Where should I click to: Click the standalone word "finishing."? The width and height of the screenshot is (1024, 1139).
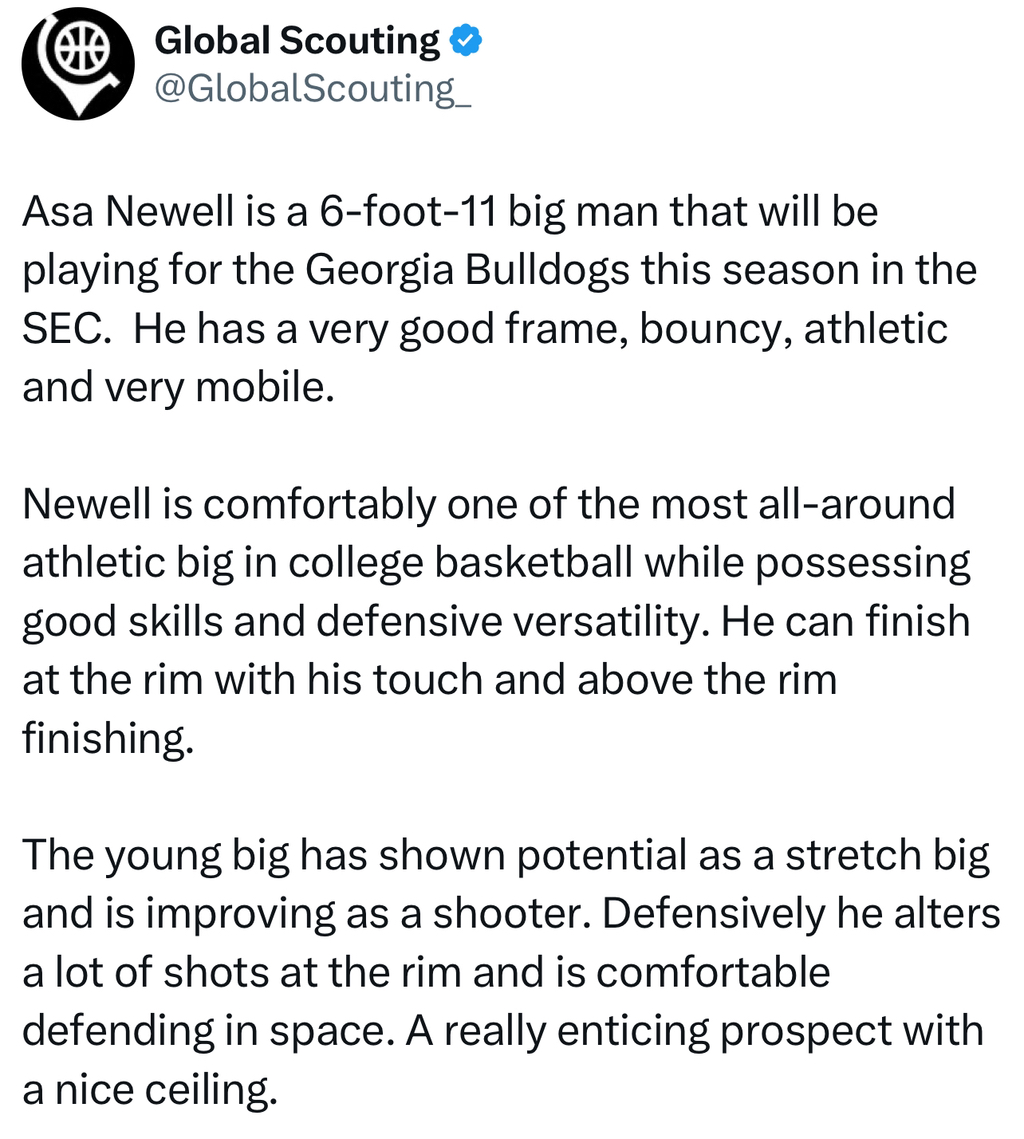105,737
